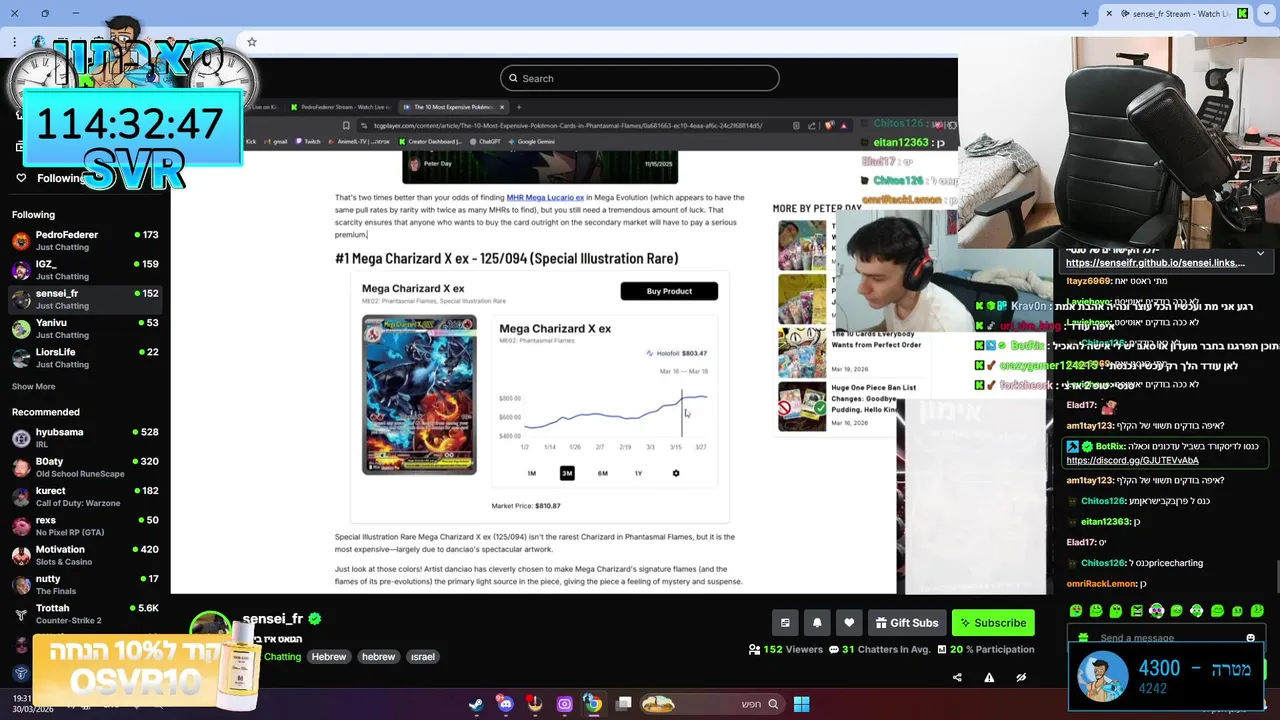The width and height of the screenshot is (1280, 720).
Task: Open the gmail bookmark
Action: pyautogui.click(x=275, y=142)
